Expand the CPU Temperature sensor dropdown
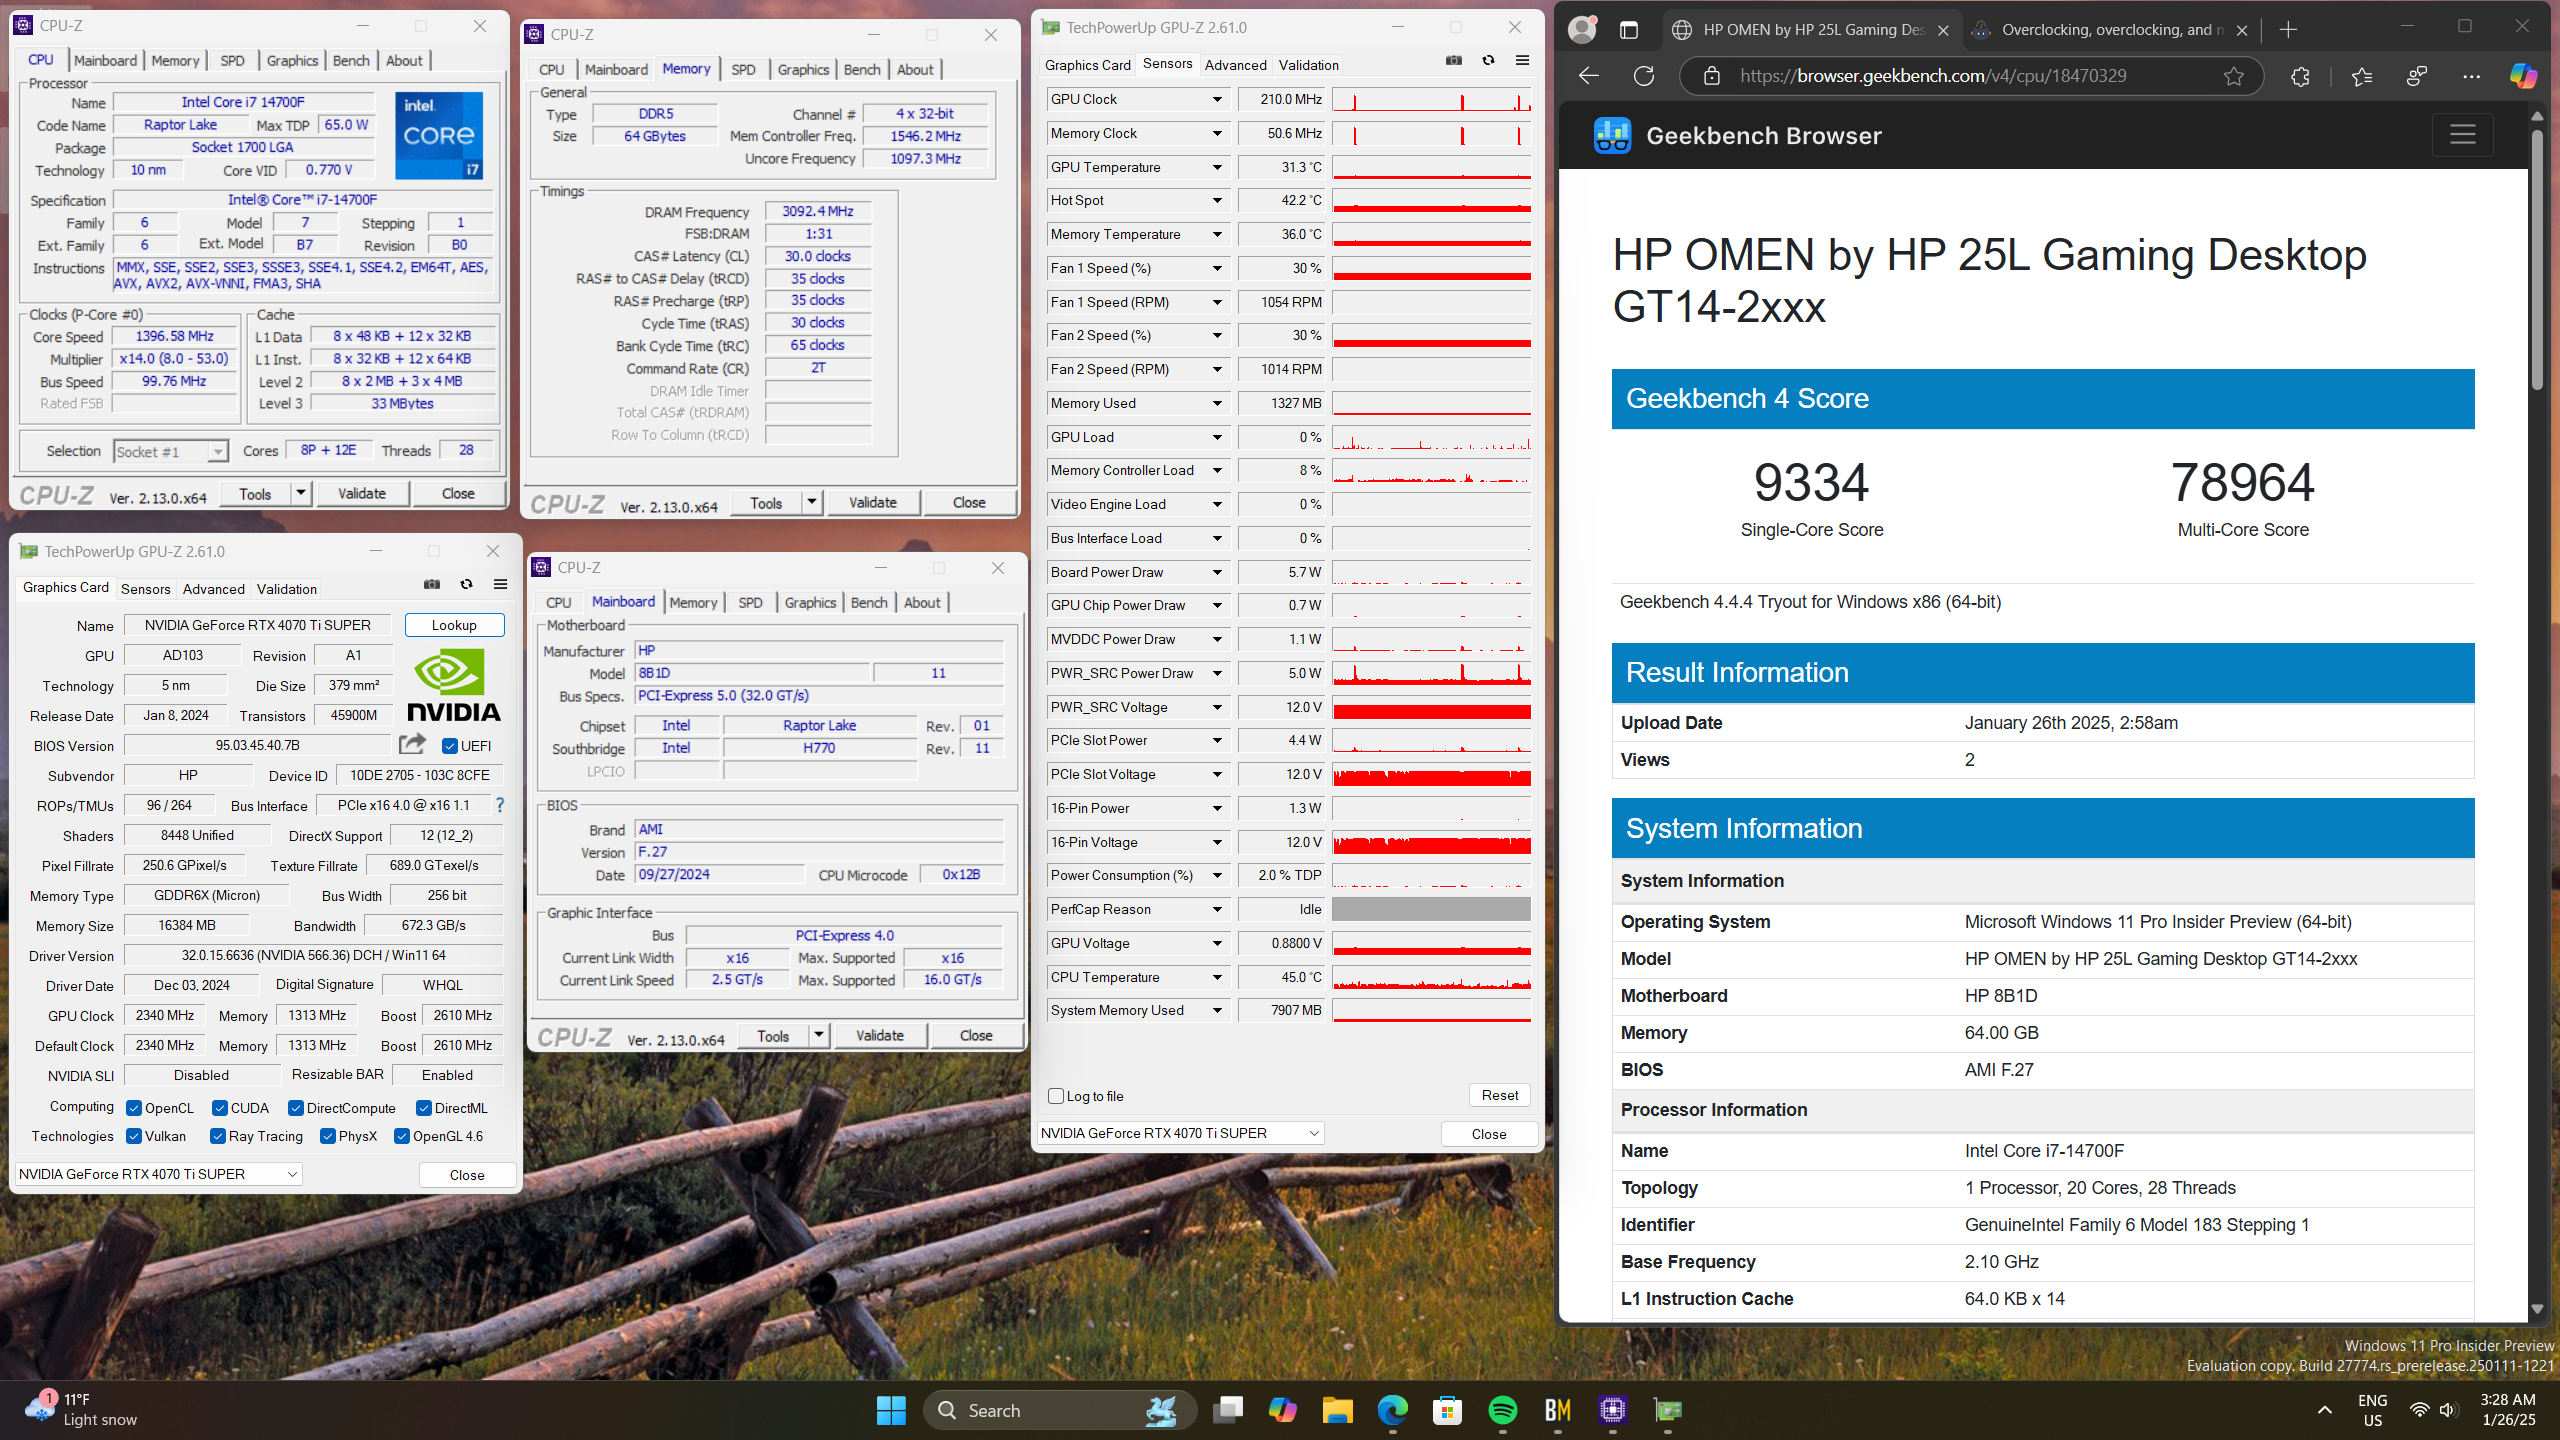 click(1217, 977)
